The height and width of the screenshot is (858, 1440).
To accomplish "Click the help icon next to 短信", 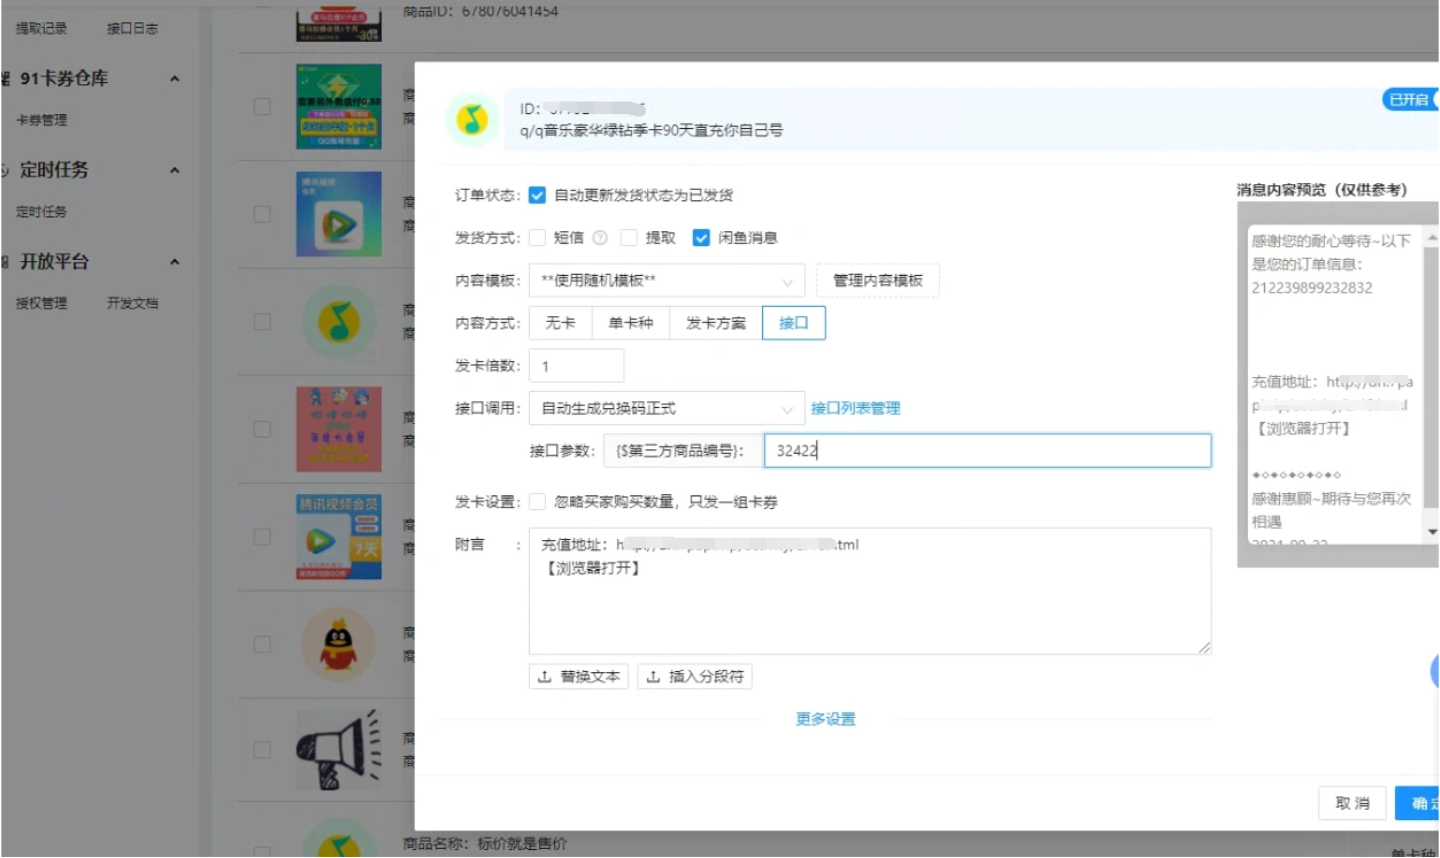I will pyautogui.click(x=600, y=238).
